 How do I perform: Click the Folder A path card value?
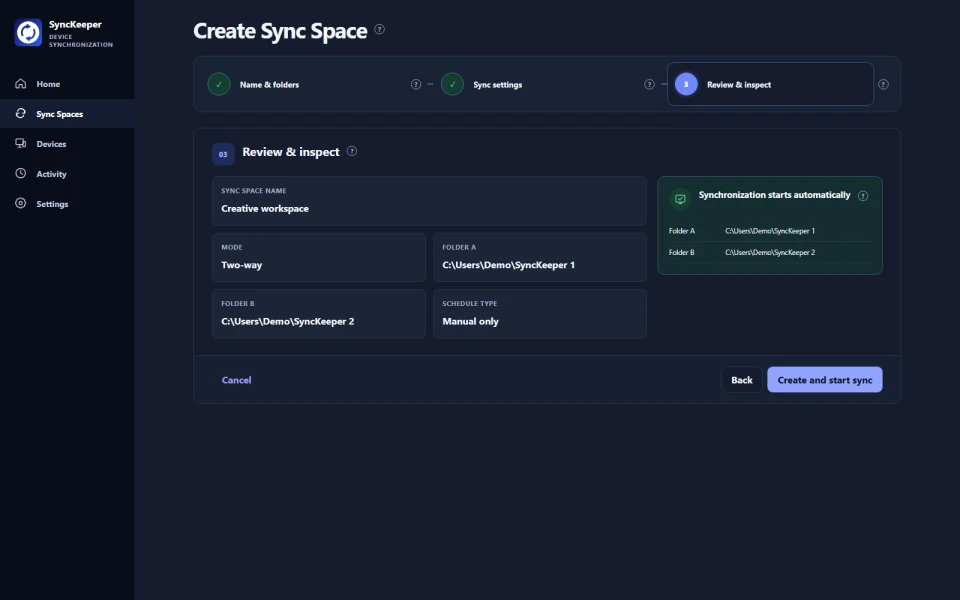tap(508, 265)
